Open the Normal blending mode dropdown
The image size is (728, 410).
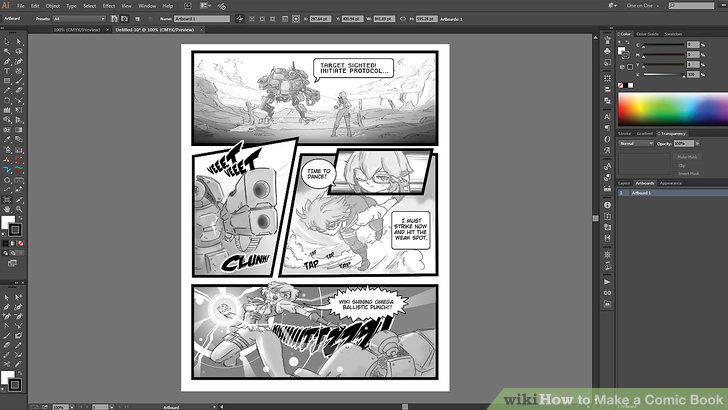click(636, 143)
